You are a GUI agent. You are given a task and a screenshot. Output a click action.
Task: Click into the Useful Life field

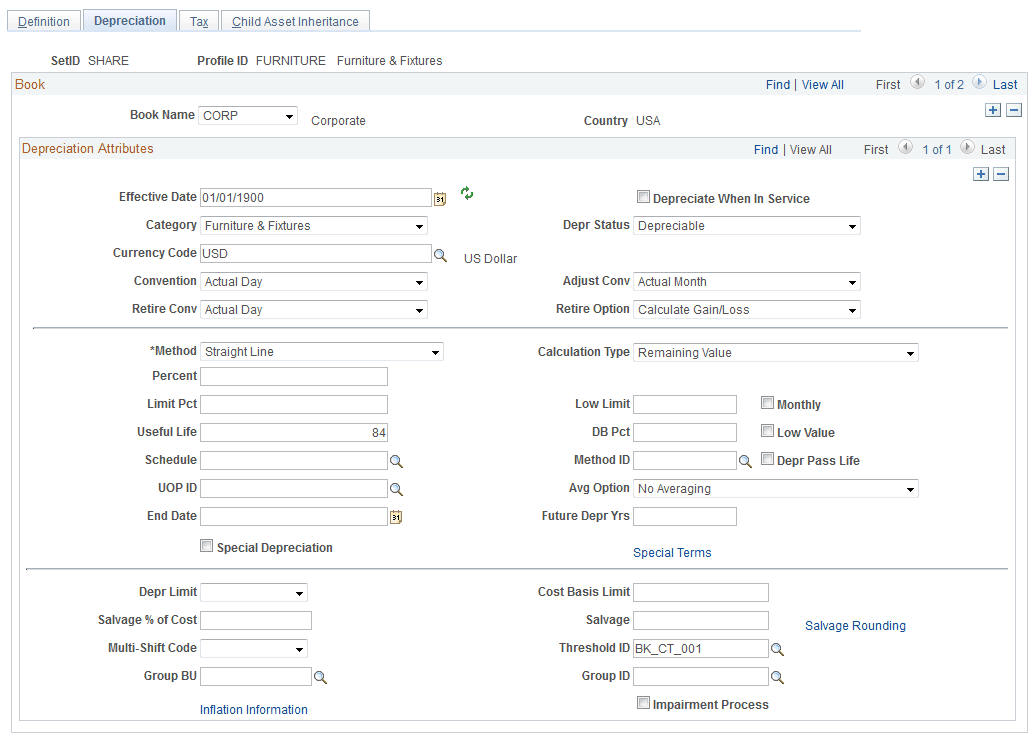(x=294, y=433)
